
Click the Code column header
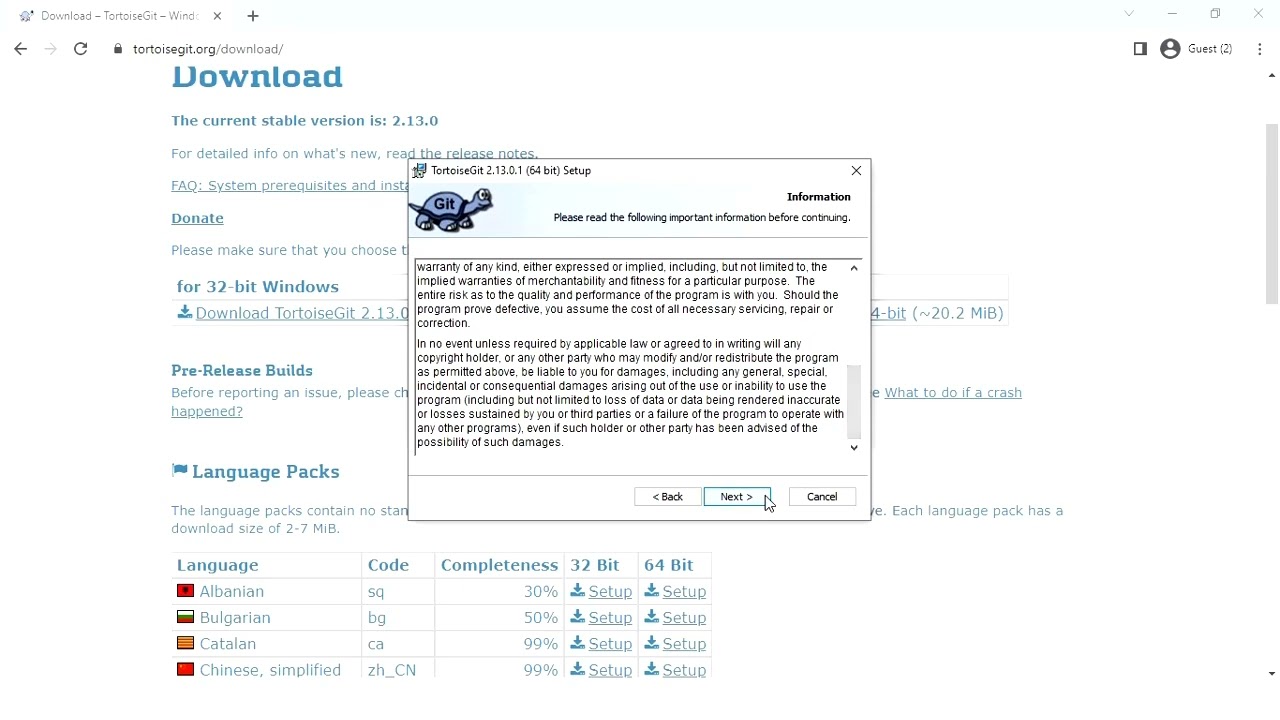tap(389, 566)
